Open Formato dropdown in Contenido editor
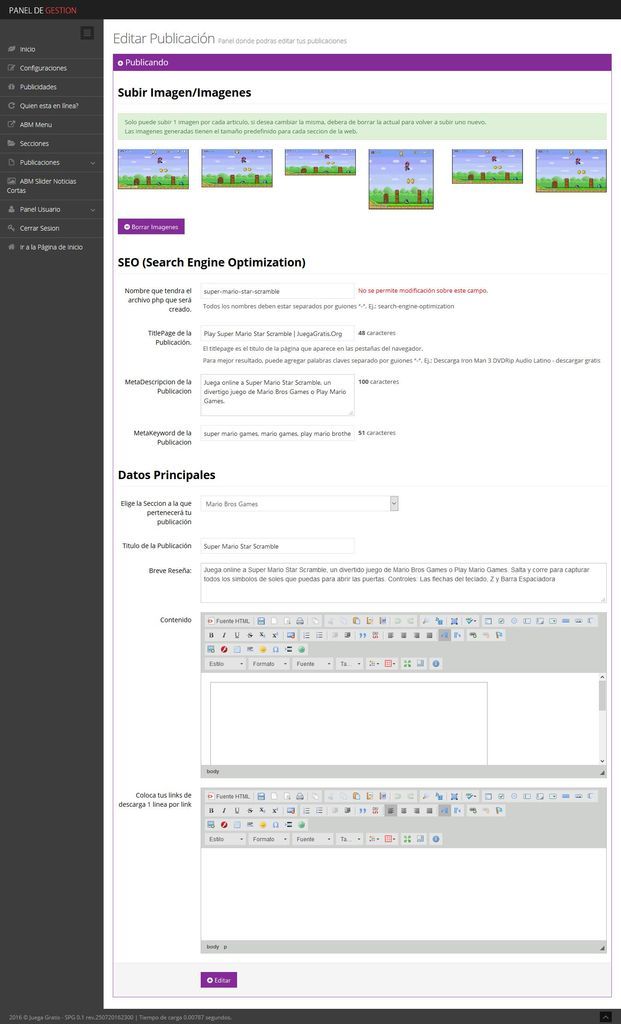Viewport: 621px width, 1024px height. pyautogui.click(x=269, y=664)
